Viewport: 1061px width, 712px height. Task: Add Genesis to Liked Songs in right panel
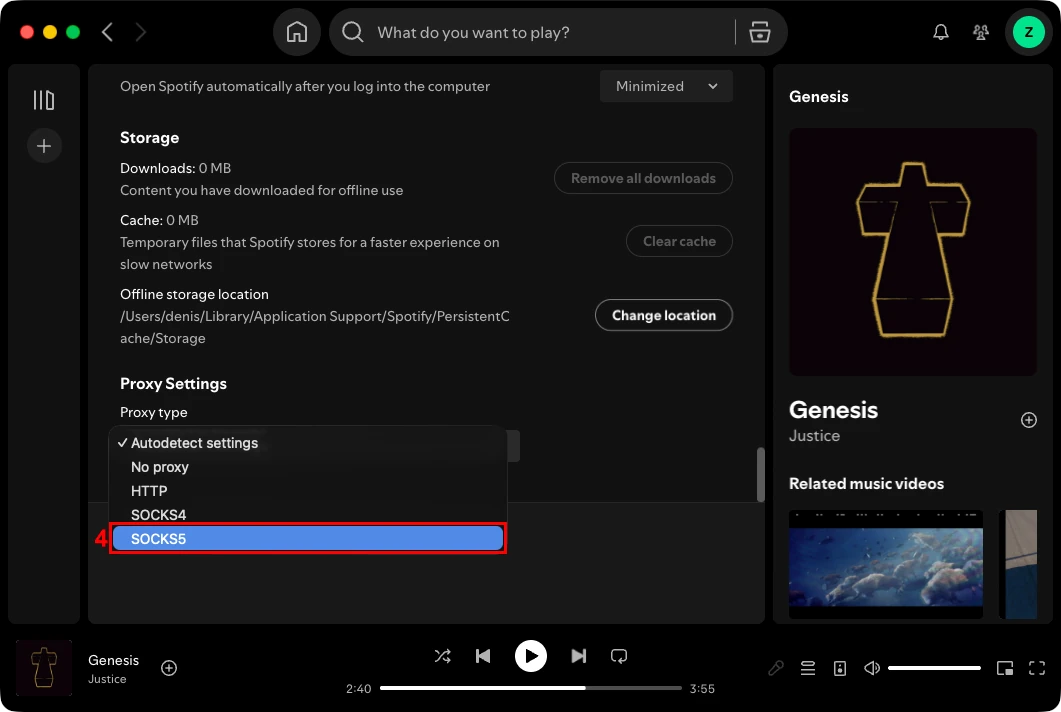point(1029,420)
